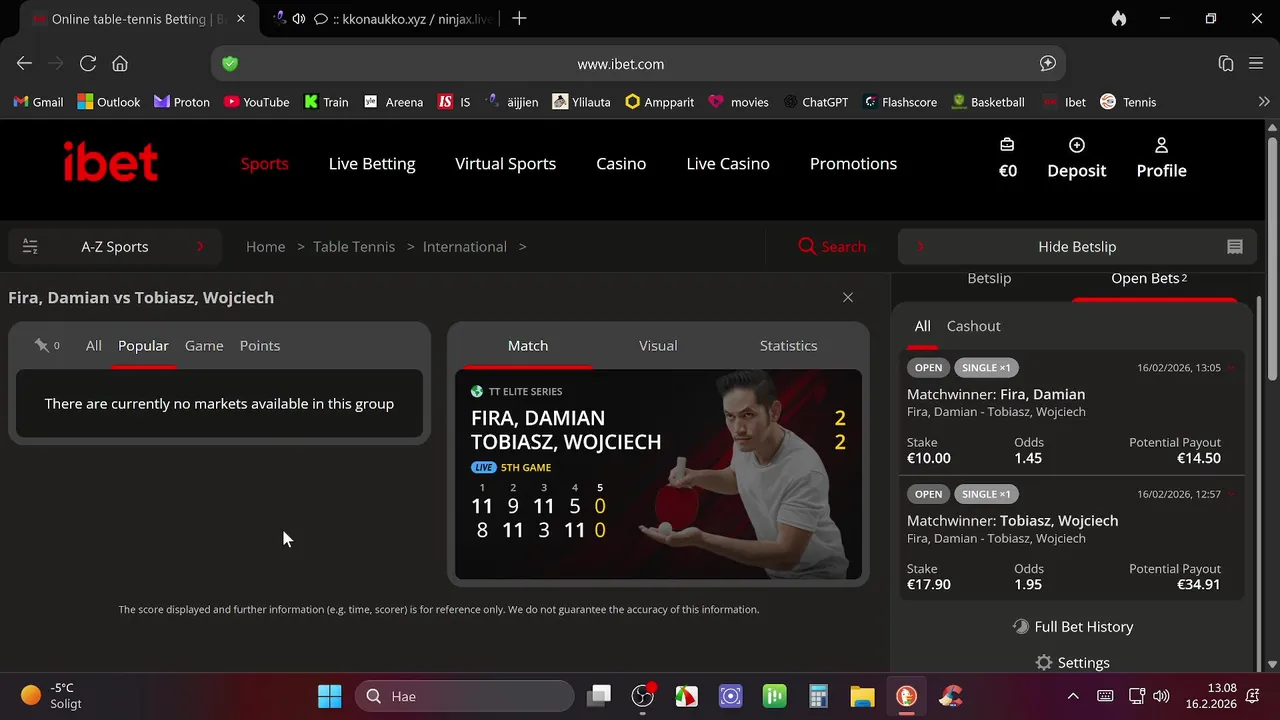1280x720 pixels.
Task: Switch to the Betslip tab
Action: [989, 279]
